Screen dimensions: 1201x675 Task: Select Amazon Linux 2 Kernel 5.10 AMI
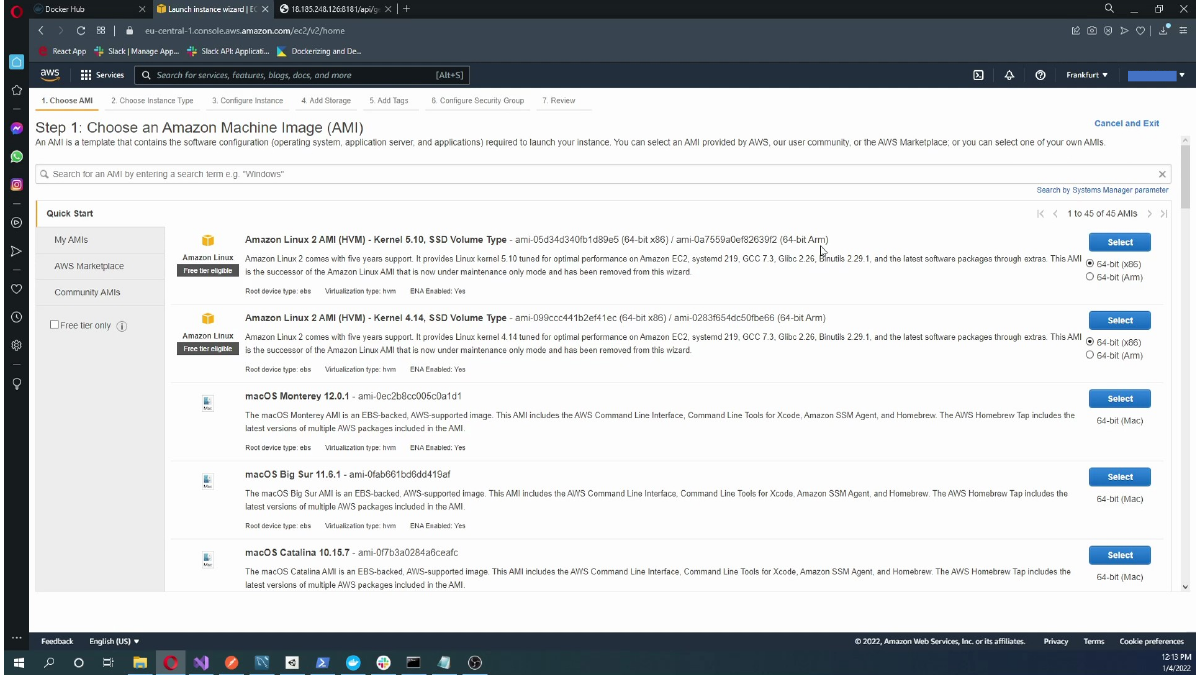point(1120,242)
